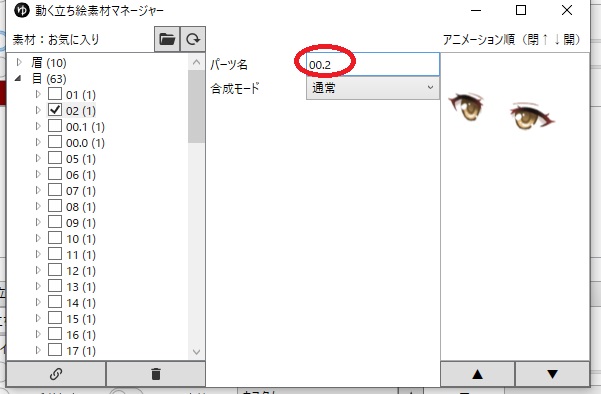Screen dimensions: 601x394
Task: Enable the 01 (1) checkbox
Action: (x=55, y=94)
